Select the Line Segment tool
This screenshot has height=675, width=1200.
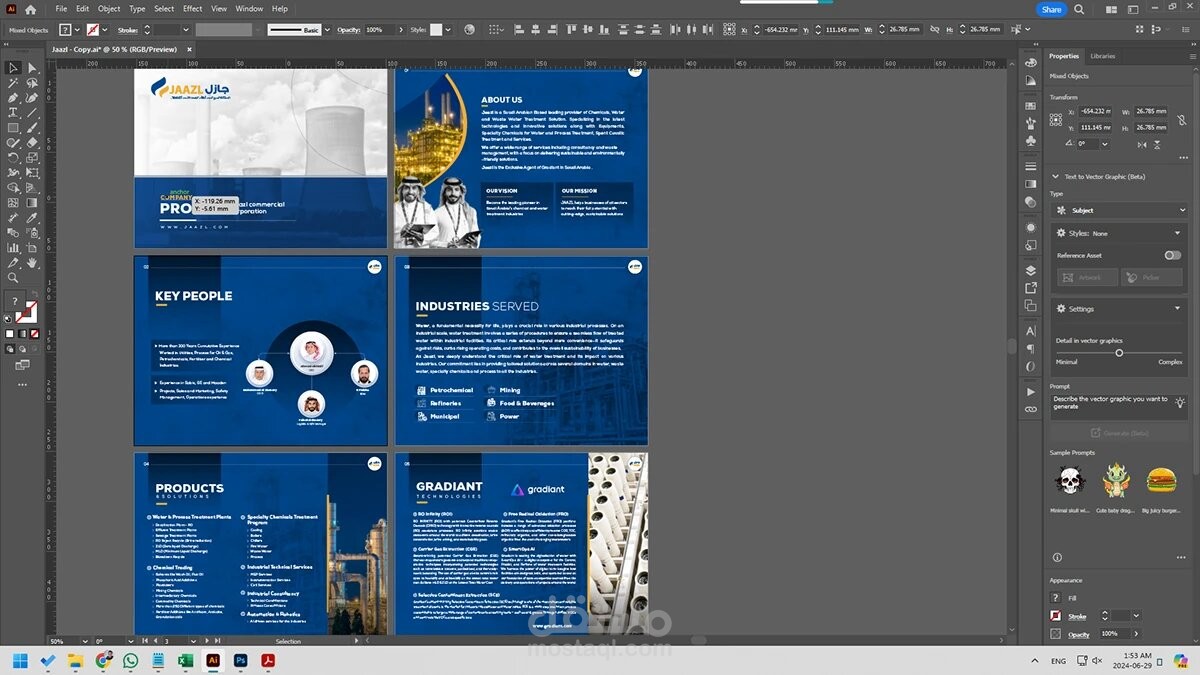click(32, 113)
